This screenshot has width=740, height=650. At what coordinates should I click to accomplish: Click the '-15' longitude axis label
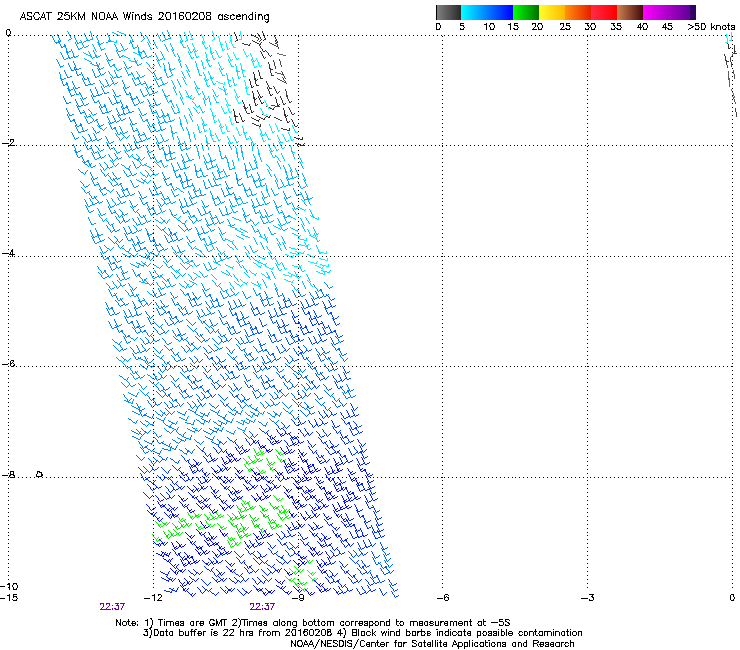click(9, 598)
